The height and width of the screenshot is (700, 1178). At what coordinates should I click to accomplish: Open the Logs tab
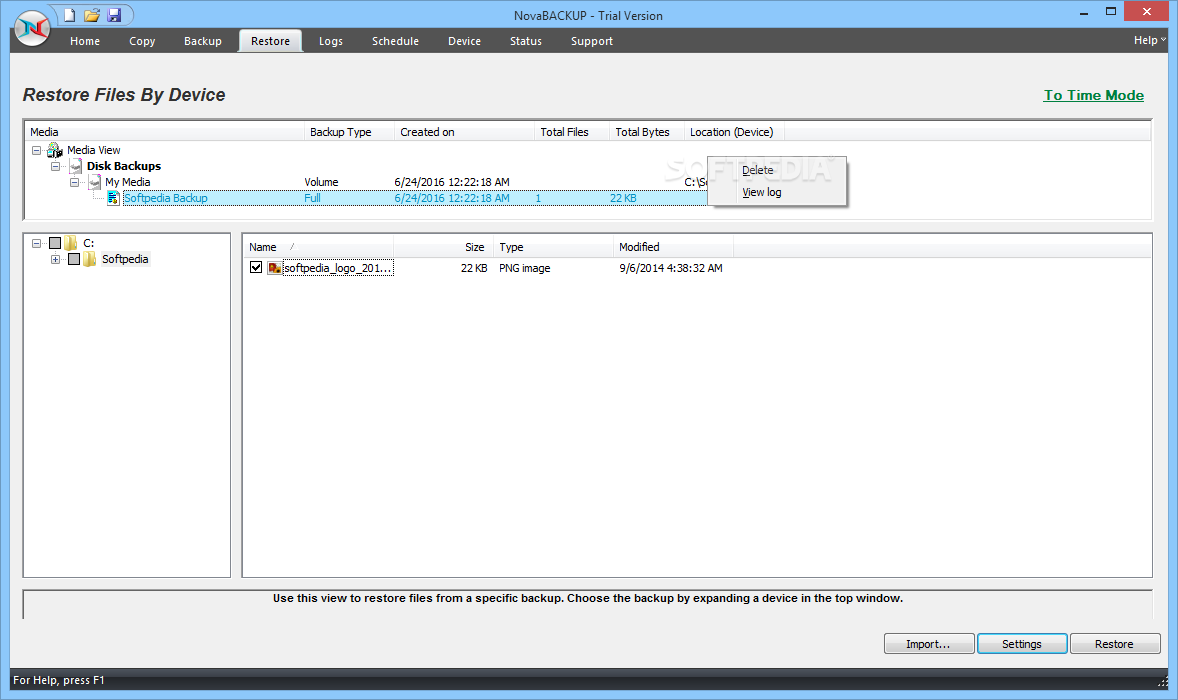(x=331, y=41)
